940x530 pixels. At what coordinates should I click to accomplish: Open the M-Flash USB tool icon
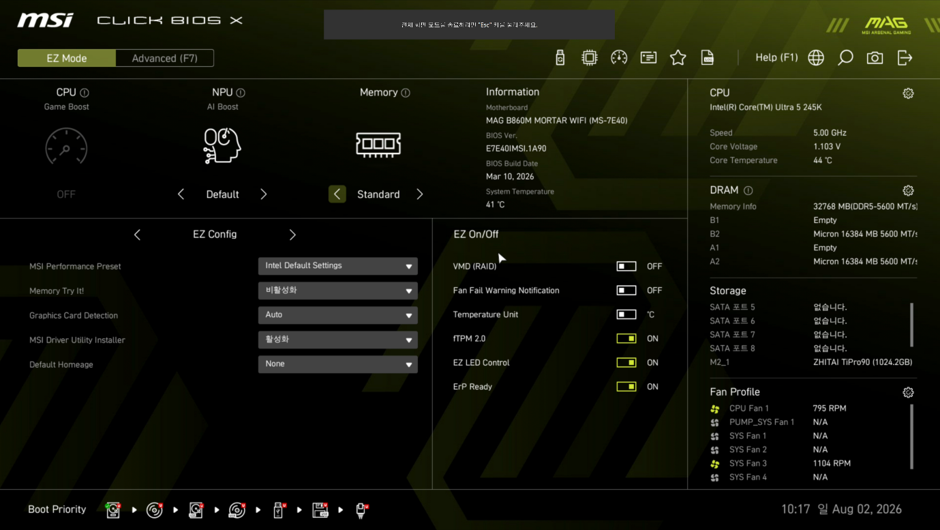click(x=560, y=58)
